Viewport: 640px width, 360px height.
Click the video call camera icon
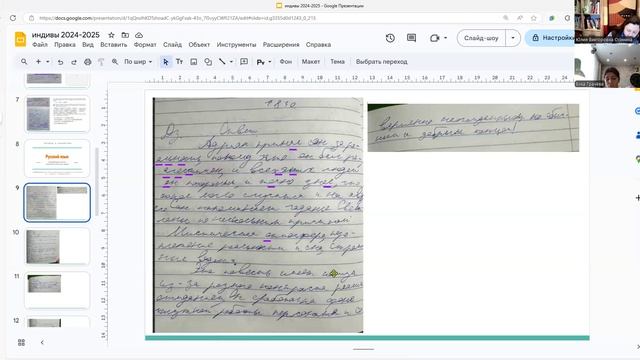(434, 38)
